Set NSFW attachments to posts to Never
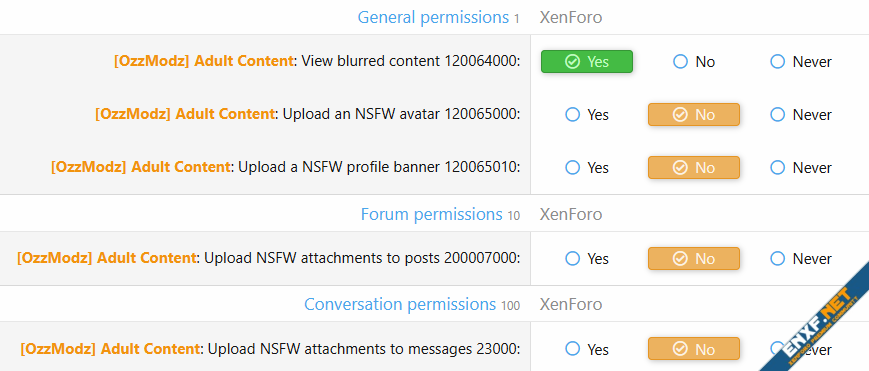Viewport: 869px width, 371px height. 801,258
